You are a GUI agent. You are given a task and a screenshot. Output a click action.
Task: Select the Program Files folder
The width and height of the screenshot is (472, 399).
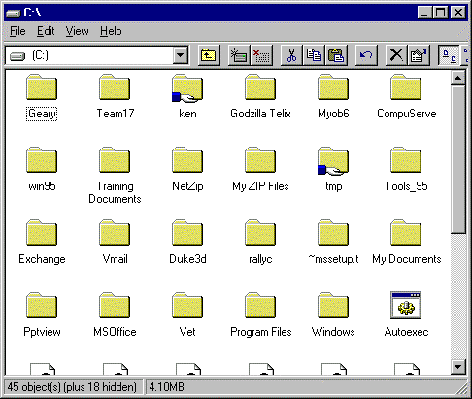(x=260, y=315)
